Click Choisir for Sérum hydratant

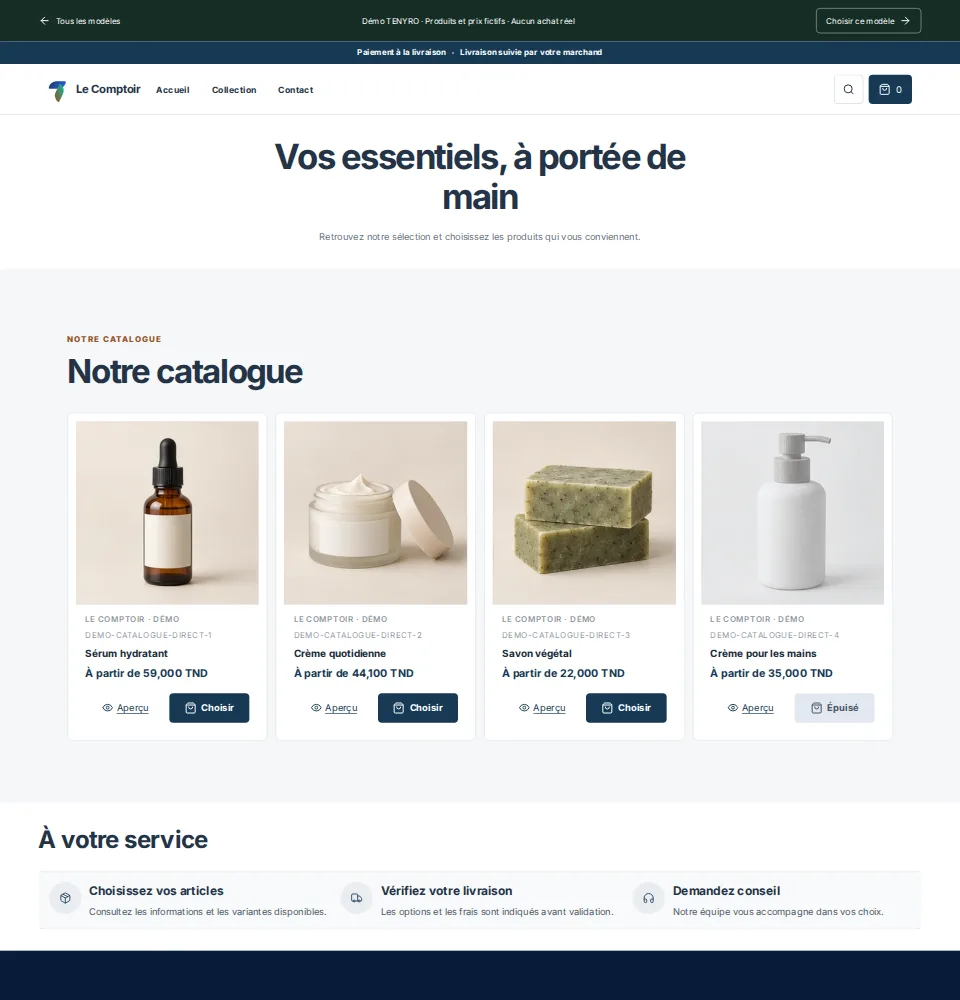tap(209, 708)
